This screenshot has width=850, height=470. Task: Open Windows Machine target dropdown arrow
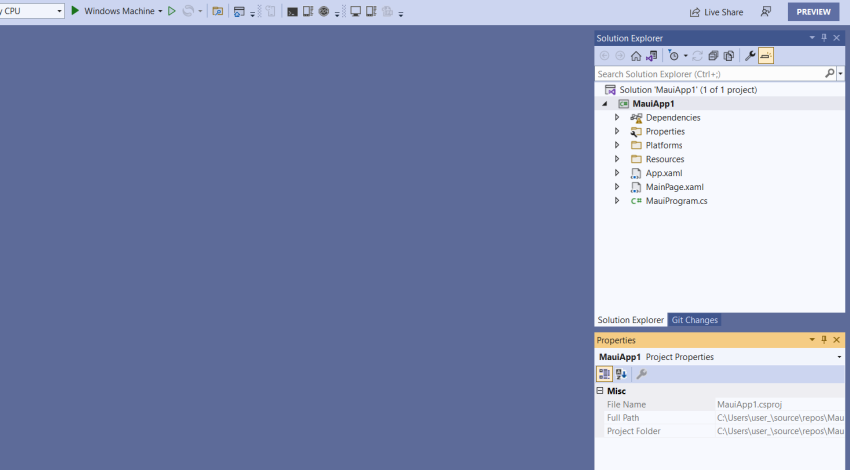click(x=160, y=11)
